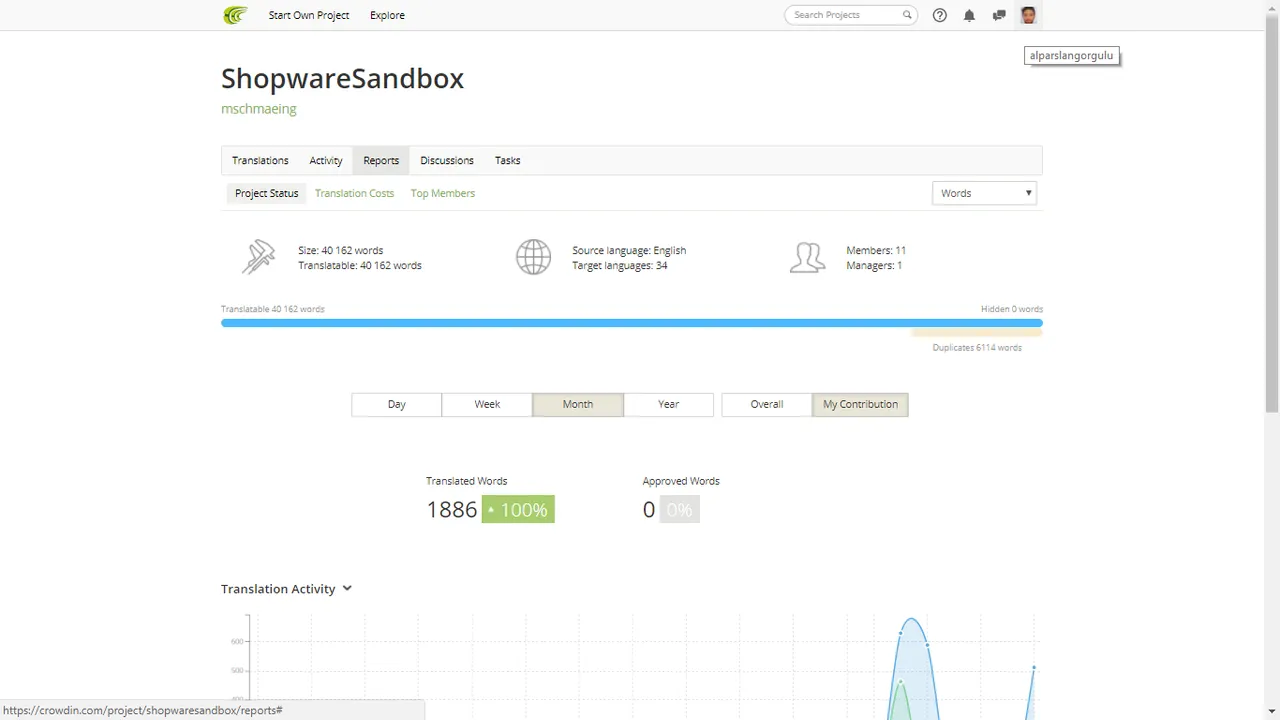Screen dimensions: 1280x720
Task: Select the Month period toggle
Action: click(578, 404)
